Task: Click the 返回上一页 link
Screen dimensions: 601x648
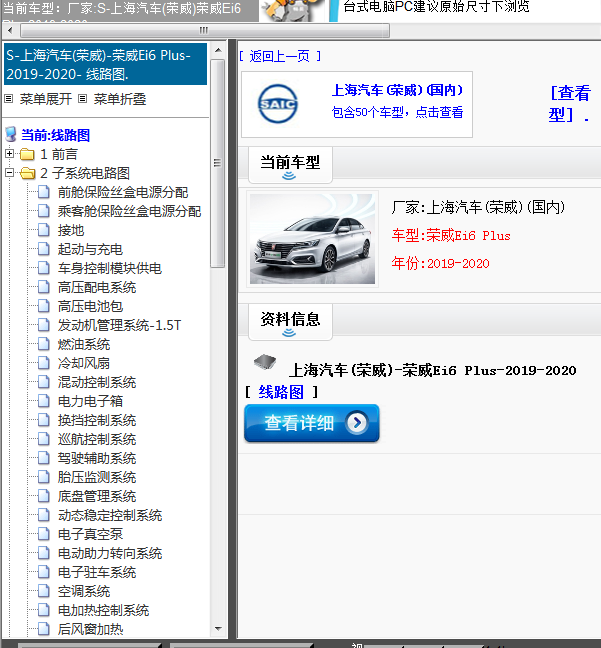Action: point(280,56)
